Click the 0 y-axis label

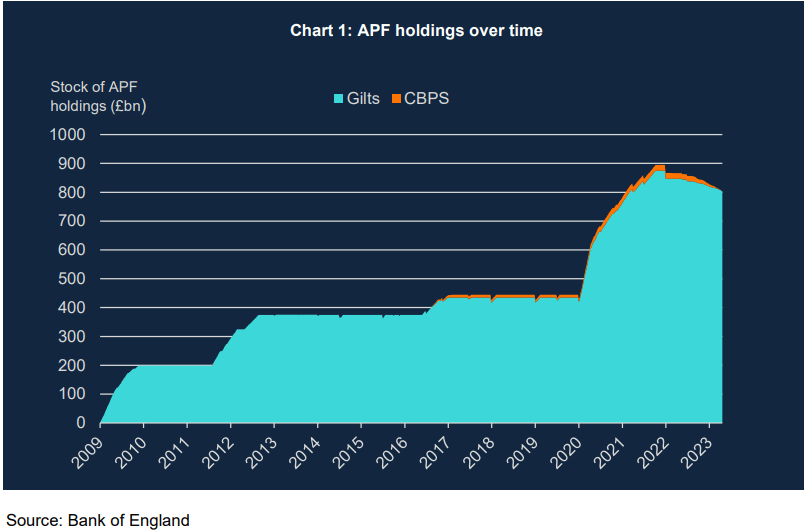pos(82,423)
